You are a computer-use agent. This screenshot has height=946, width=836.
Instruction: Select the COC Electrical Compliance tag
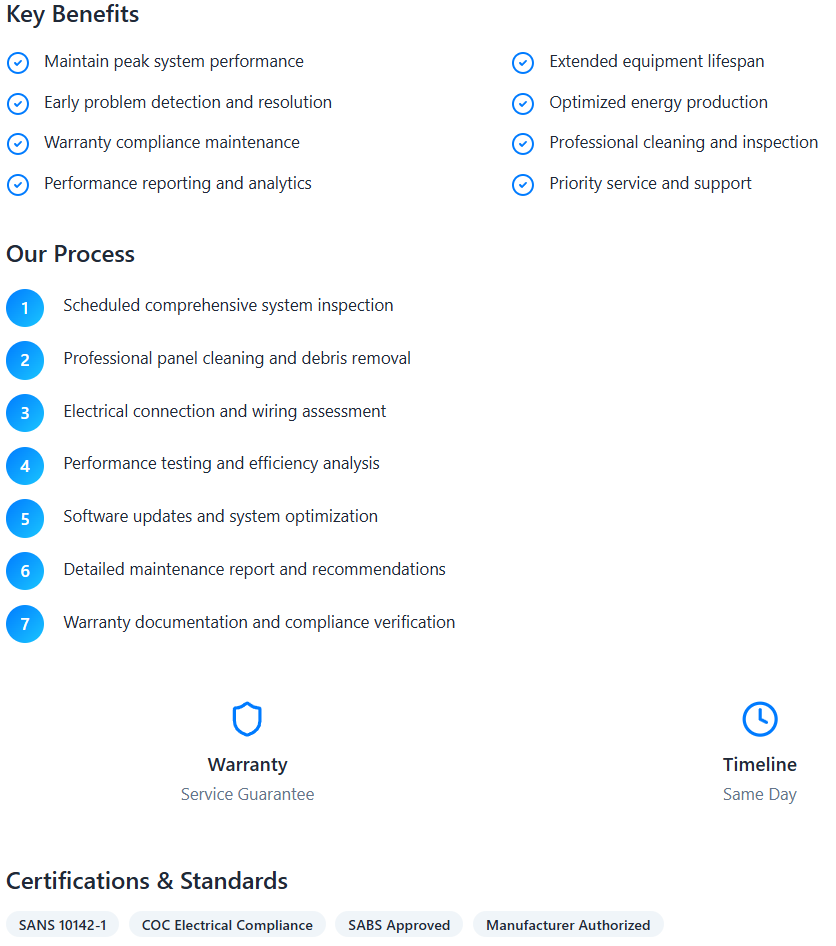[x=227, y=925]
